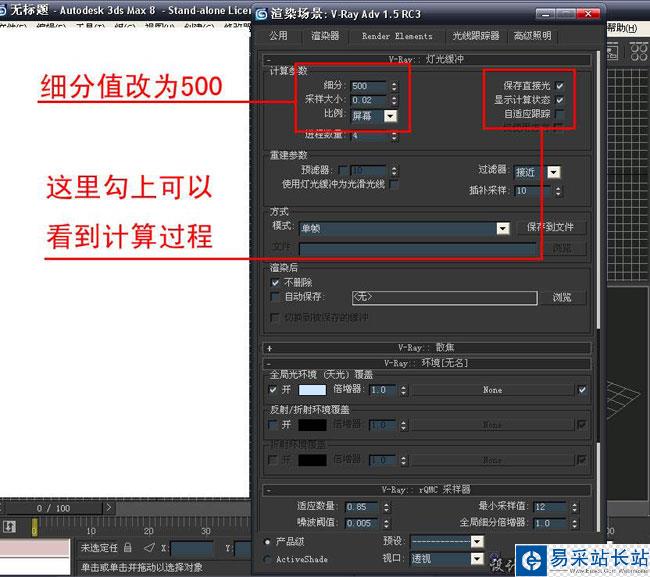
Task: Click toolbar icon left of the four-circles icon
Action: (613, 52)
